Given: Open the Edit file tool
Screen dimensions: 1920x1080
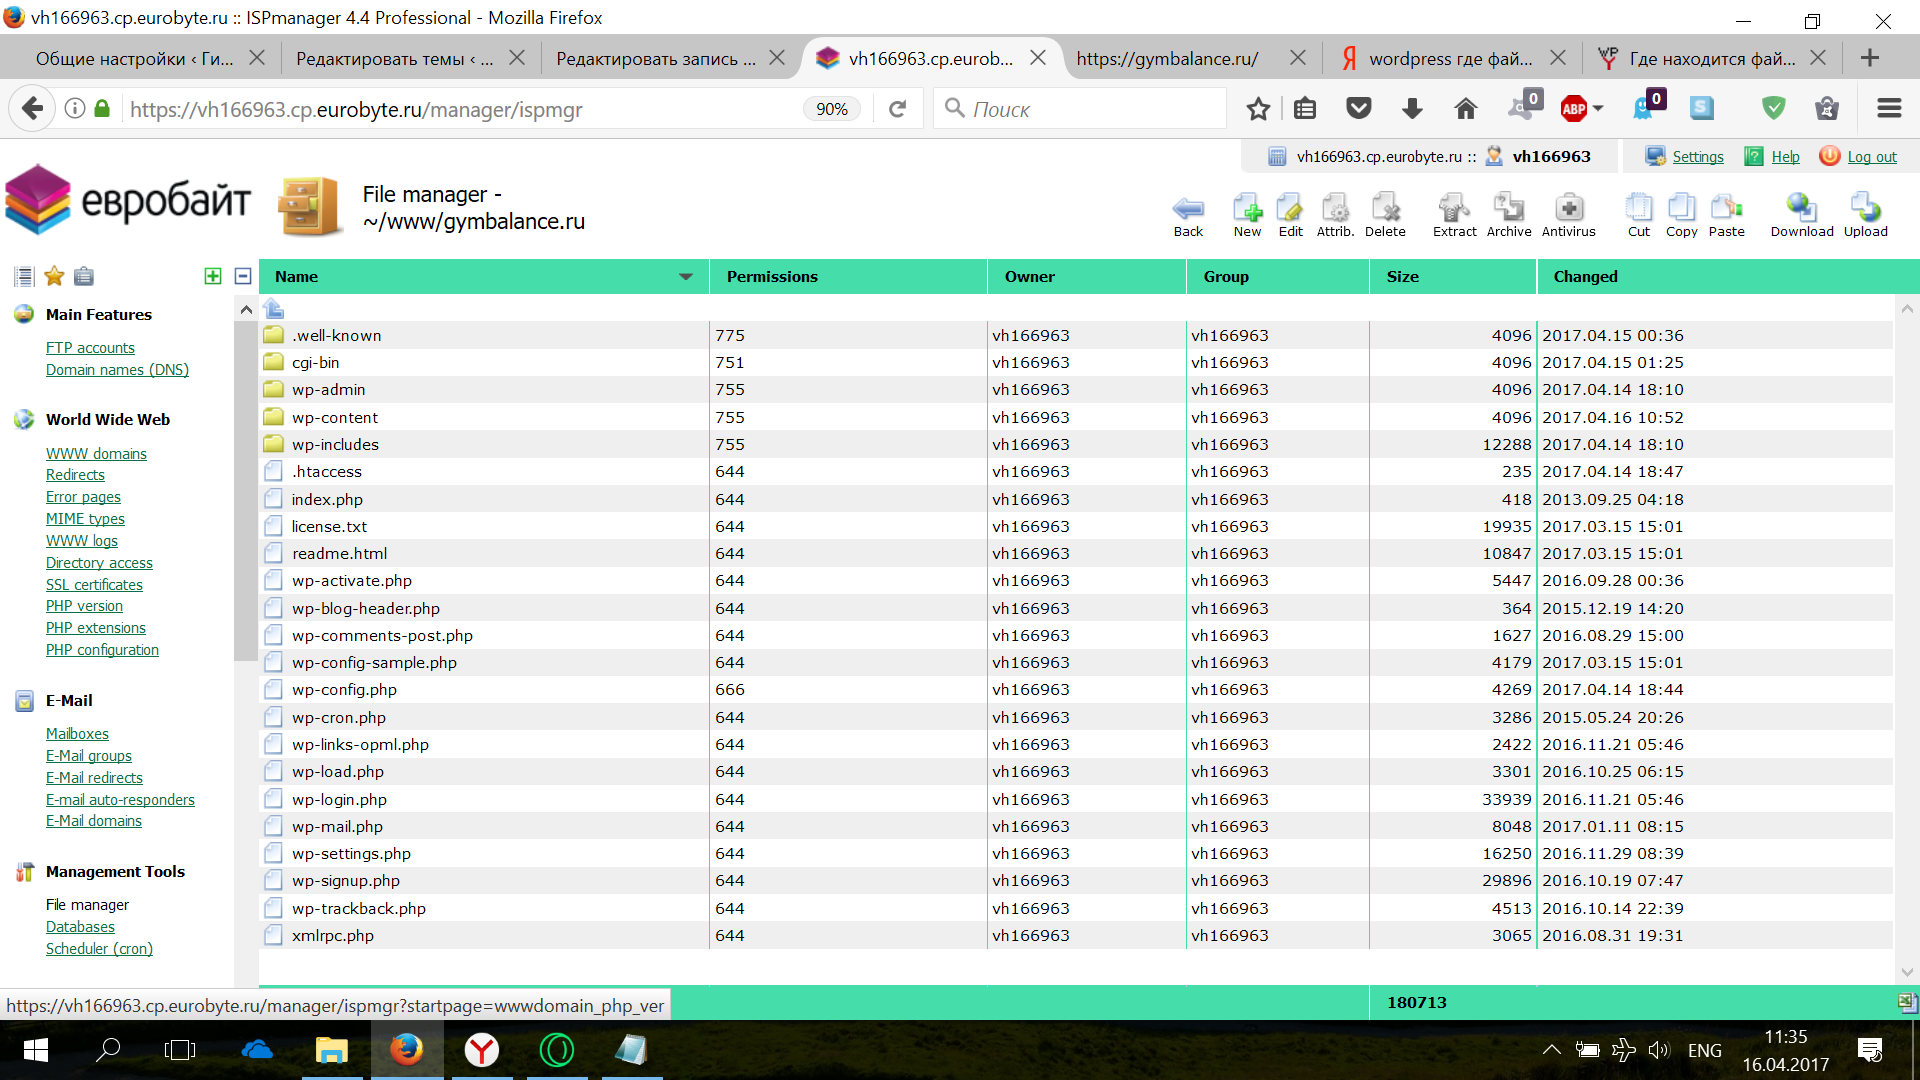Looking at the screenshot, I should click(x=1290, y=215).
